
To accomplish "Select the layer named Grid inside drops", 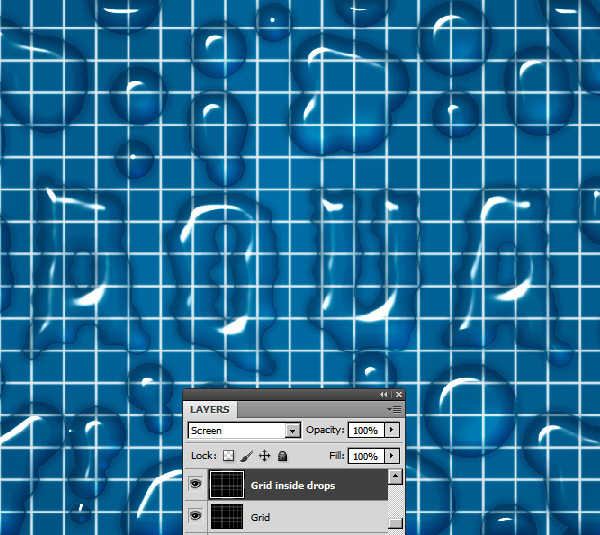I will pos(292,486).
